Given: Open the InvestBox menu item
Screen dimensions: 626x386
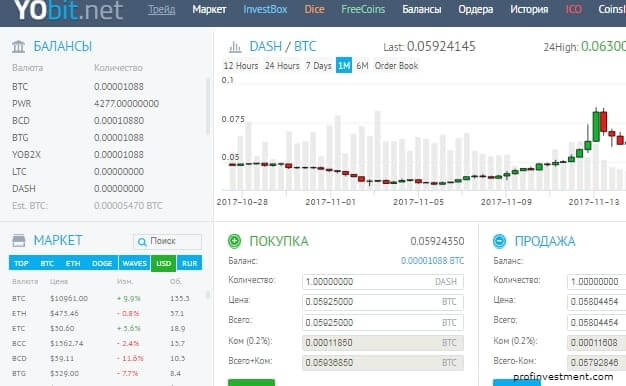Looking at the screenshot, I should click(265, 9).
